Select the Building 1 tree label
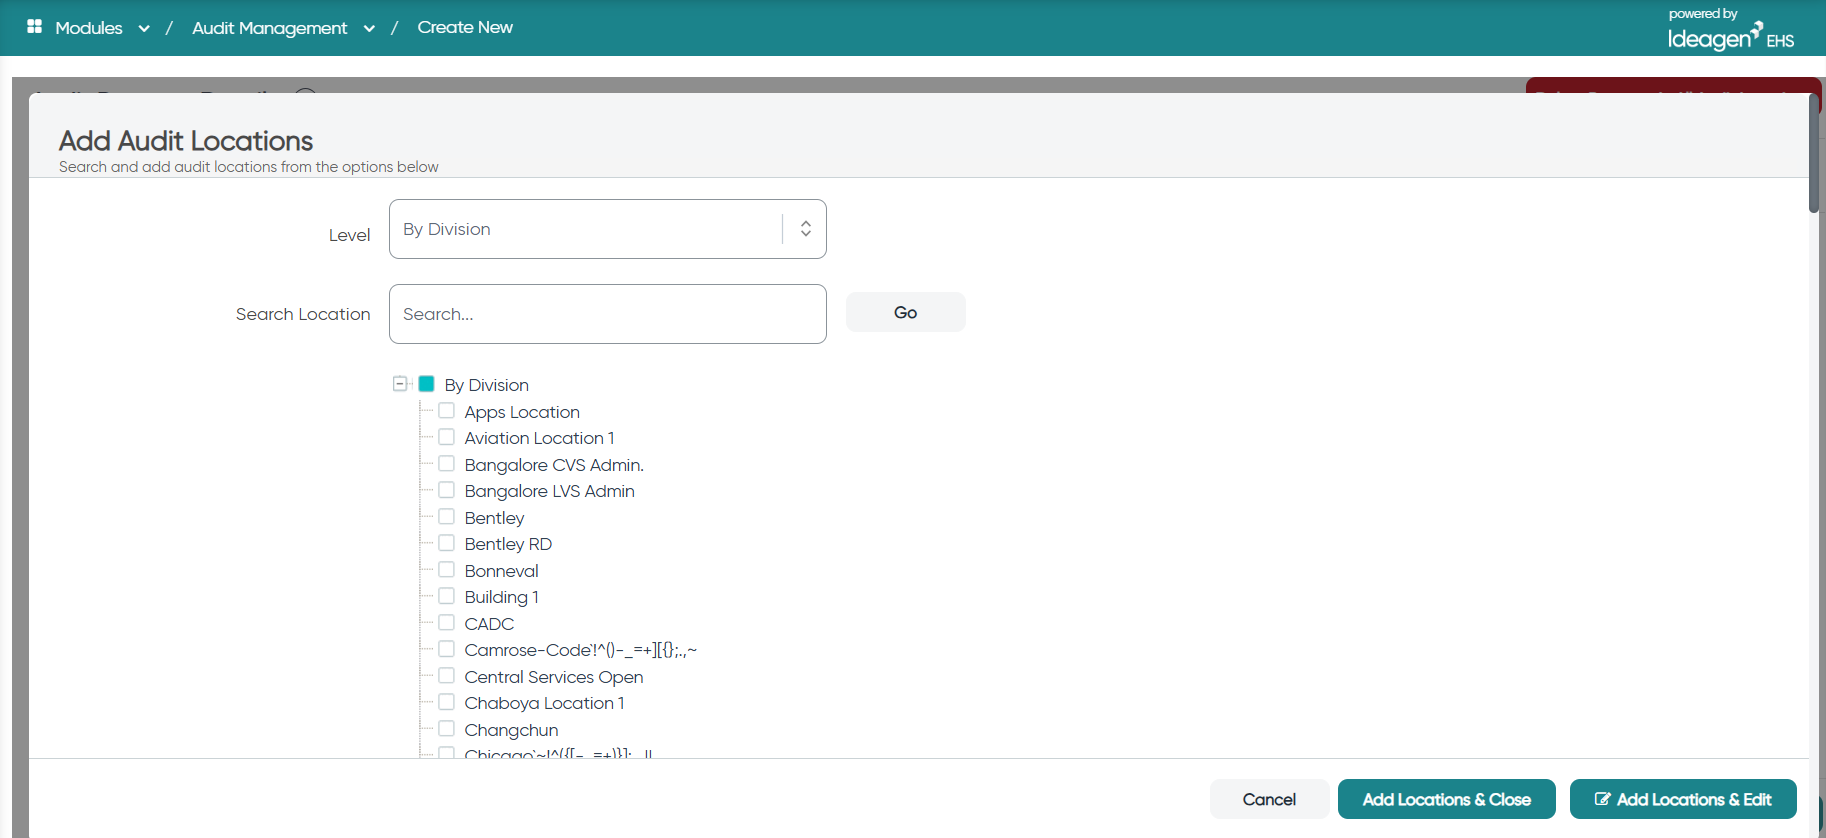 point(501,597)
